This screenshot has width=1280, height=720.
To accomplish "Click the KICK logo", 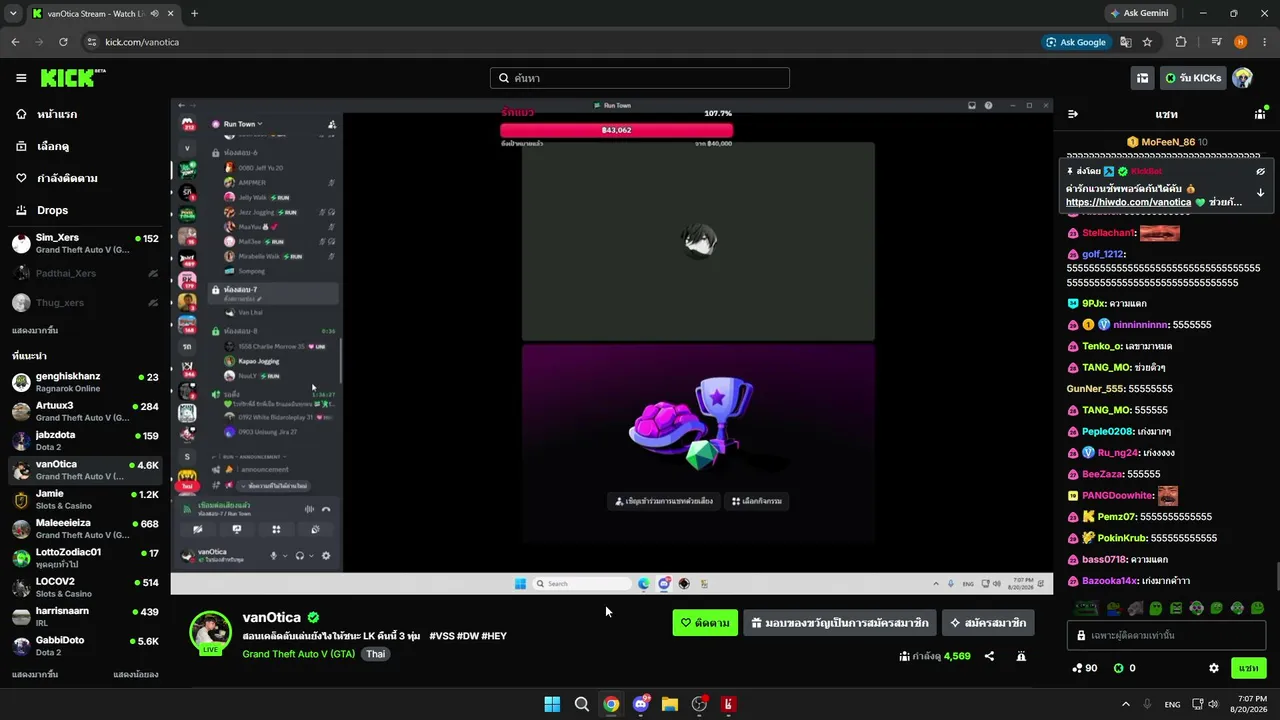I will pos(73,78).
